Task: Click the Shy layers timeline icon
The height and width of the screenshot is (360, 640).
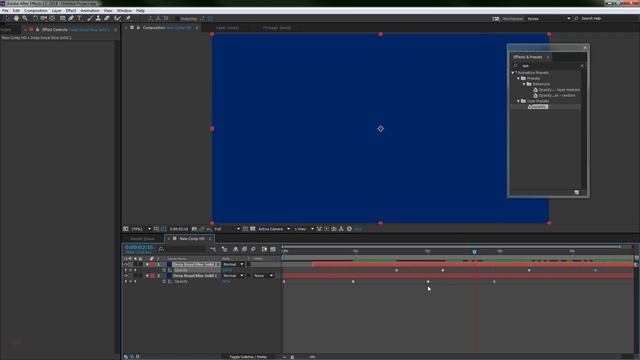Action: [x=236, y=249]
